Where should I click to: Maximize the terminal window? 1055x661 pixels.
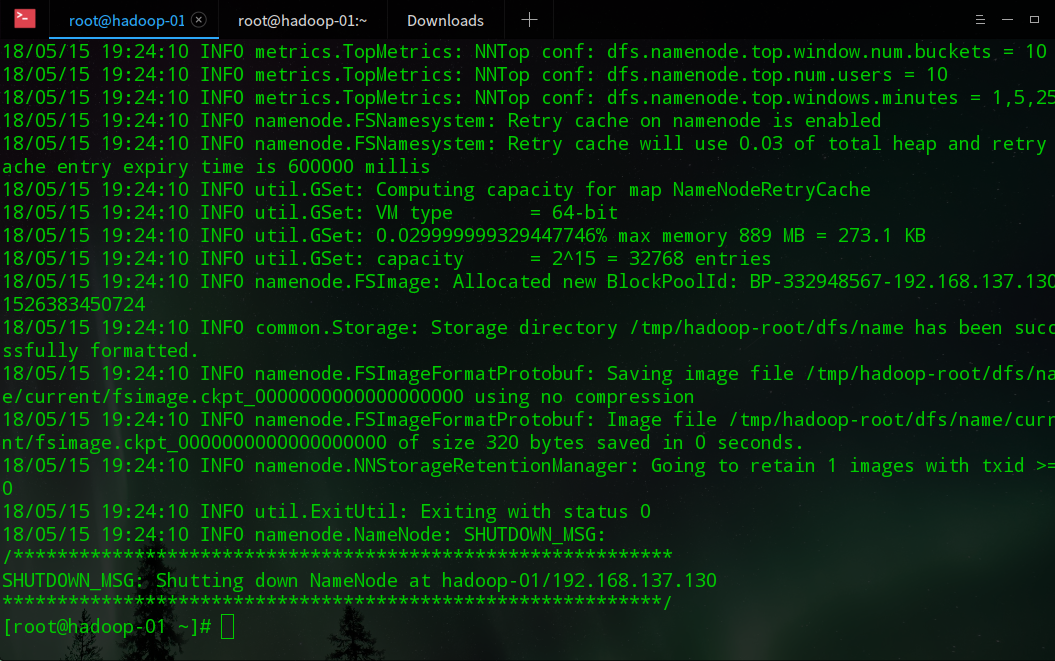coord(1034,20)
